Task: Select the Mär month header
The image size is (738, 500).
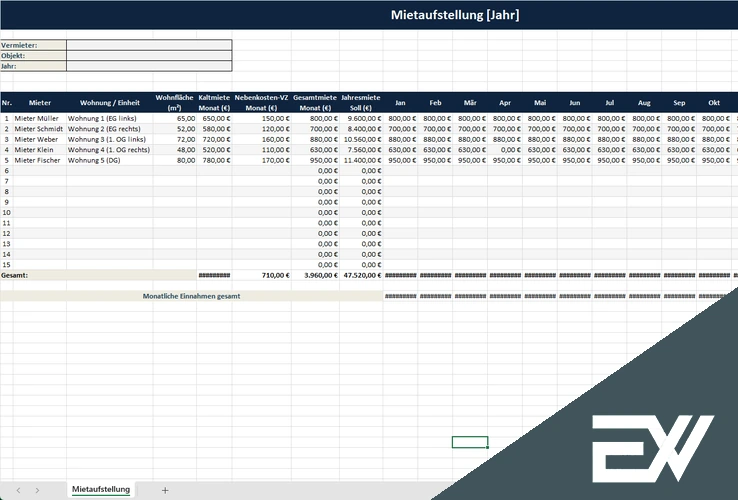Action: tap(470, 103)
